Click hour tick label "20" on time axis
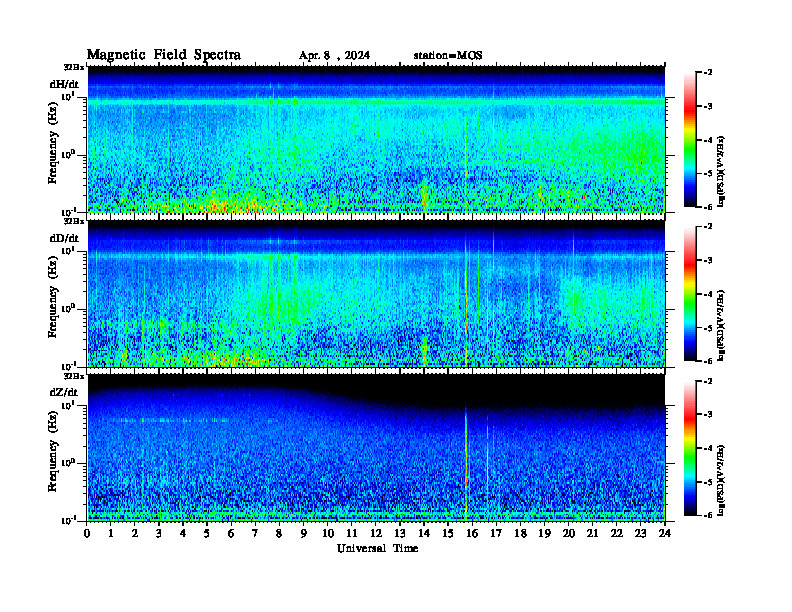This screenshot has width=792, height=612. [568, 533]
